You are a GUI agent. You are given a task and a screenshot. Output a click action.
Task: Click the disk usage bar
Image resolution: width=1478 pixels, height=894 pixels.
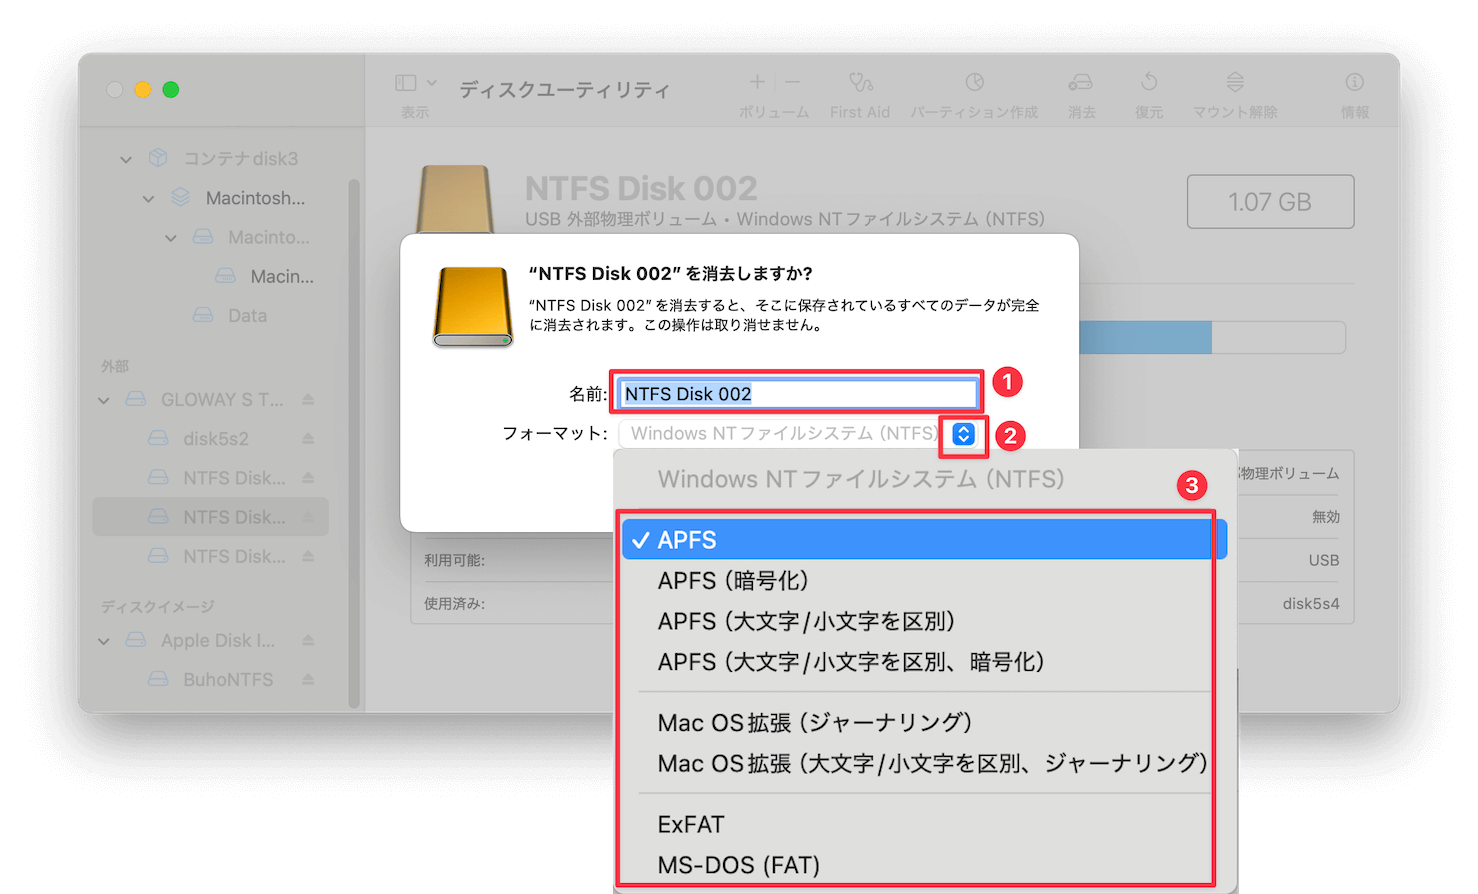point(1212,337)
